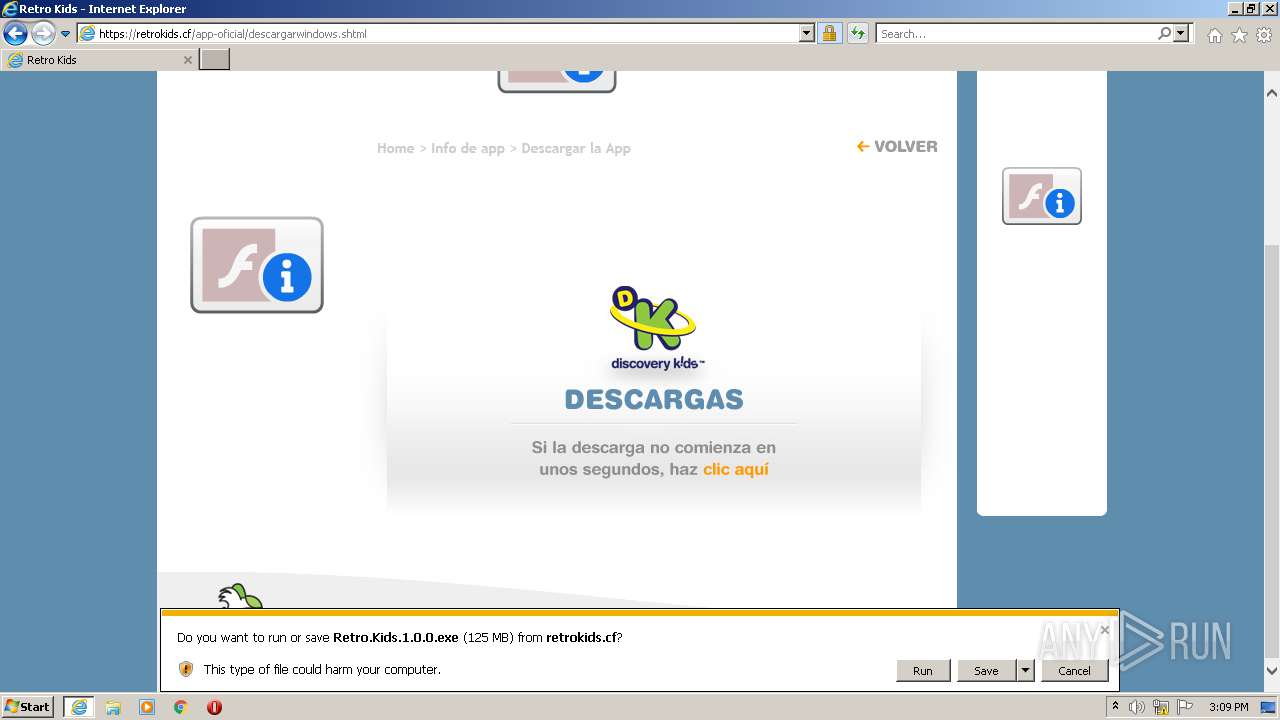1280x720 pixels.
Task: Expand the Save options dropdown arrow
Action: (x=1025, y=671)
